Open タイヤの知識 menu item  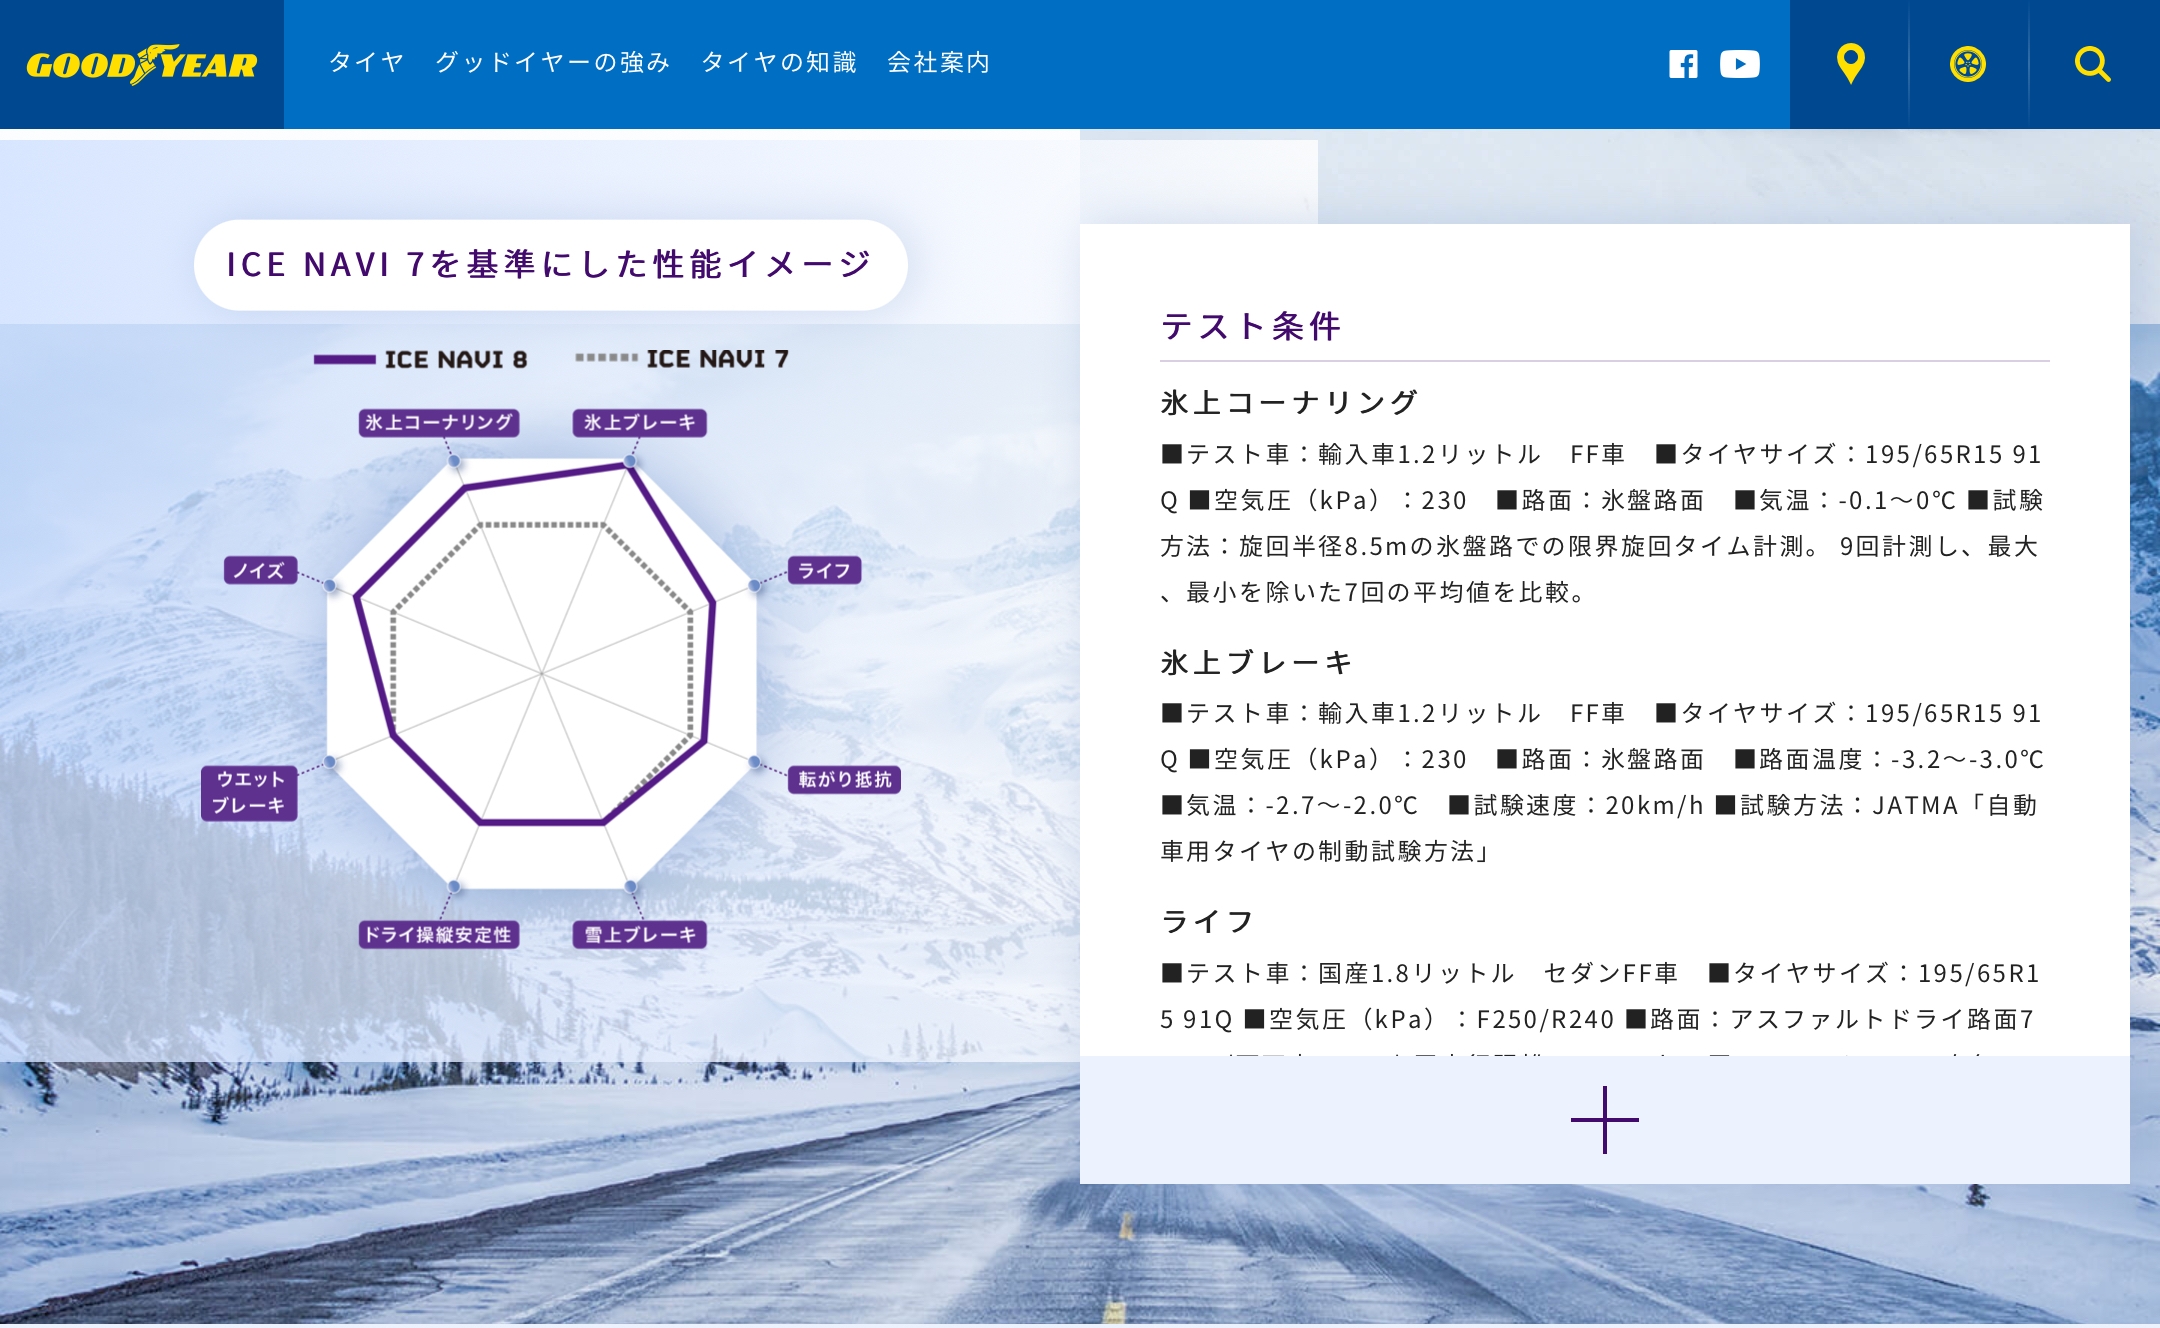(x=779, y=62)
